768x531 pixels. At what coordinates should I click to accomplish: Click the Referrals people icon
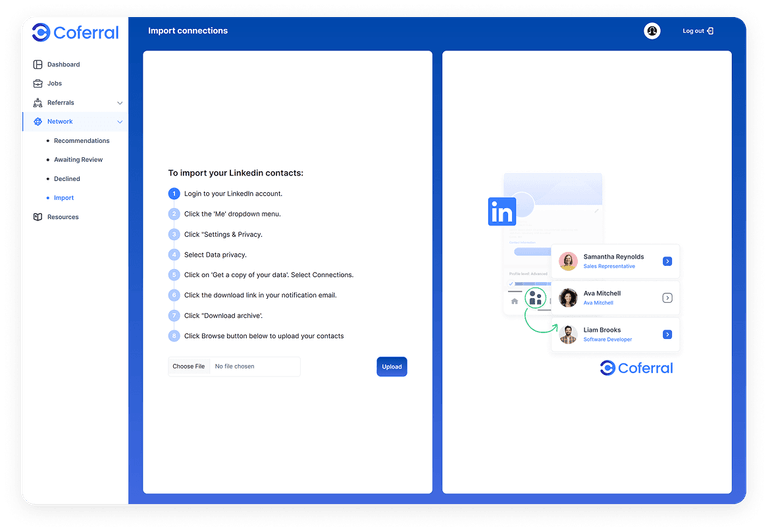pos(38,102)
